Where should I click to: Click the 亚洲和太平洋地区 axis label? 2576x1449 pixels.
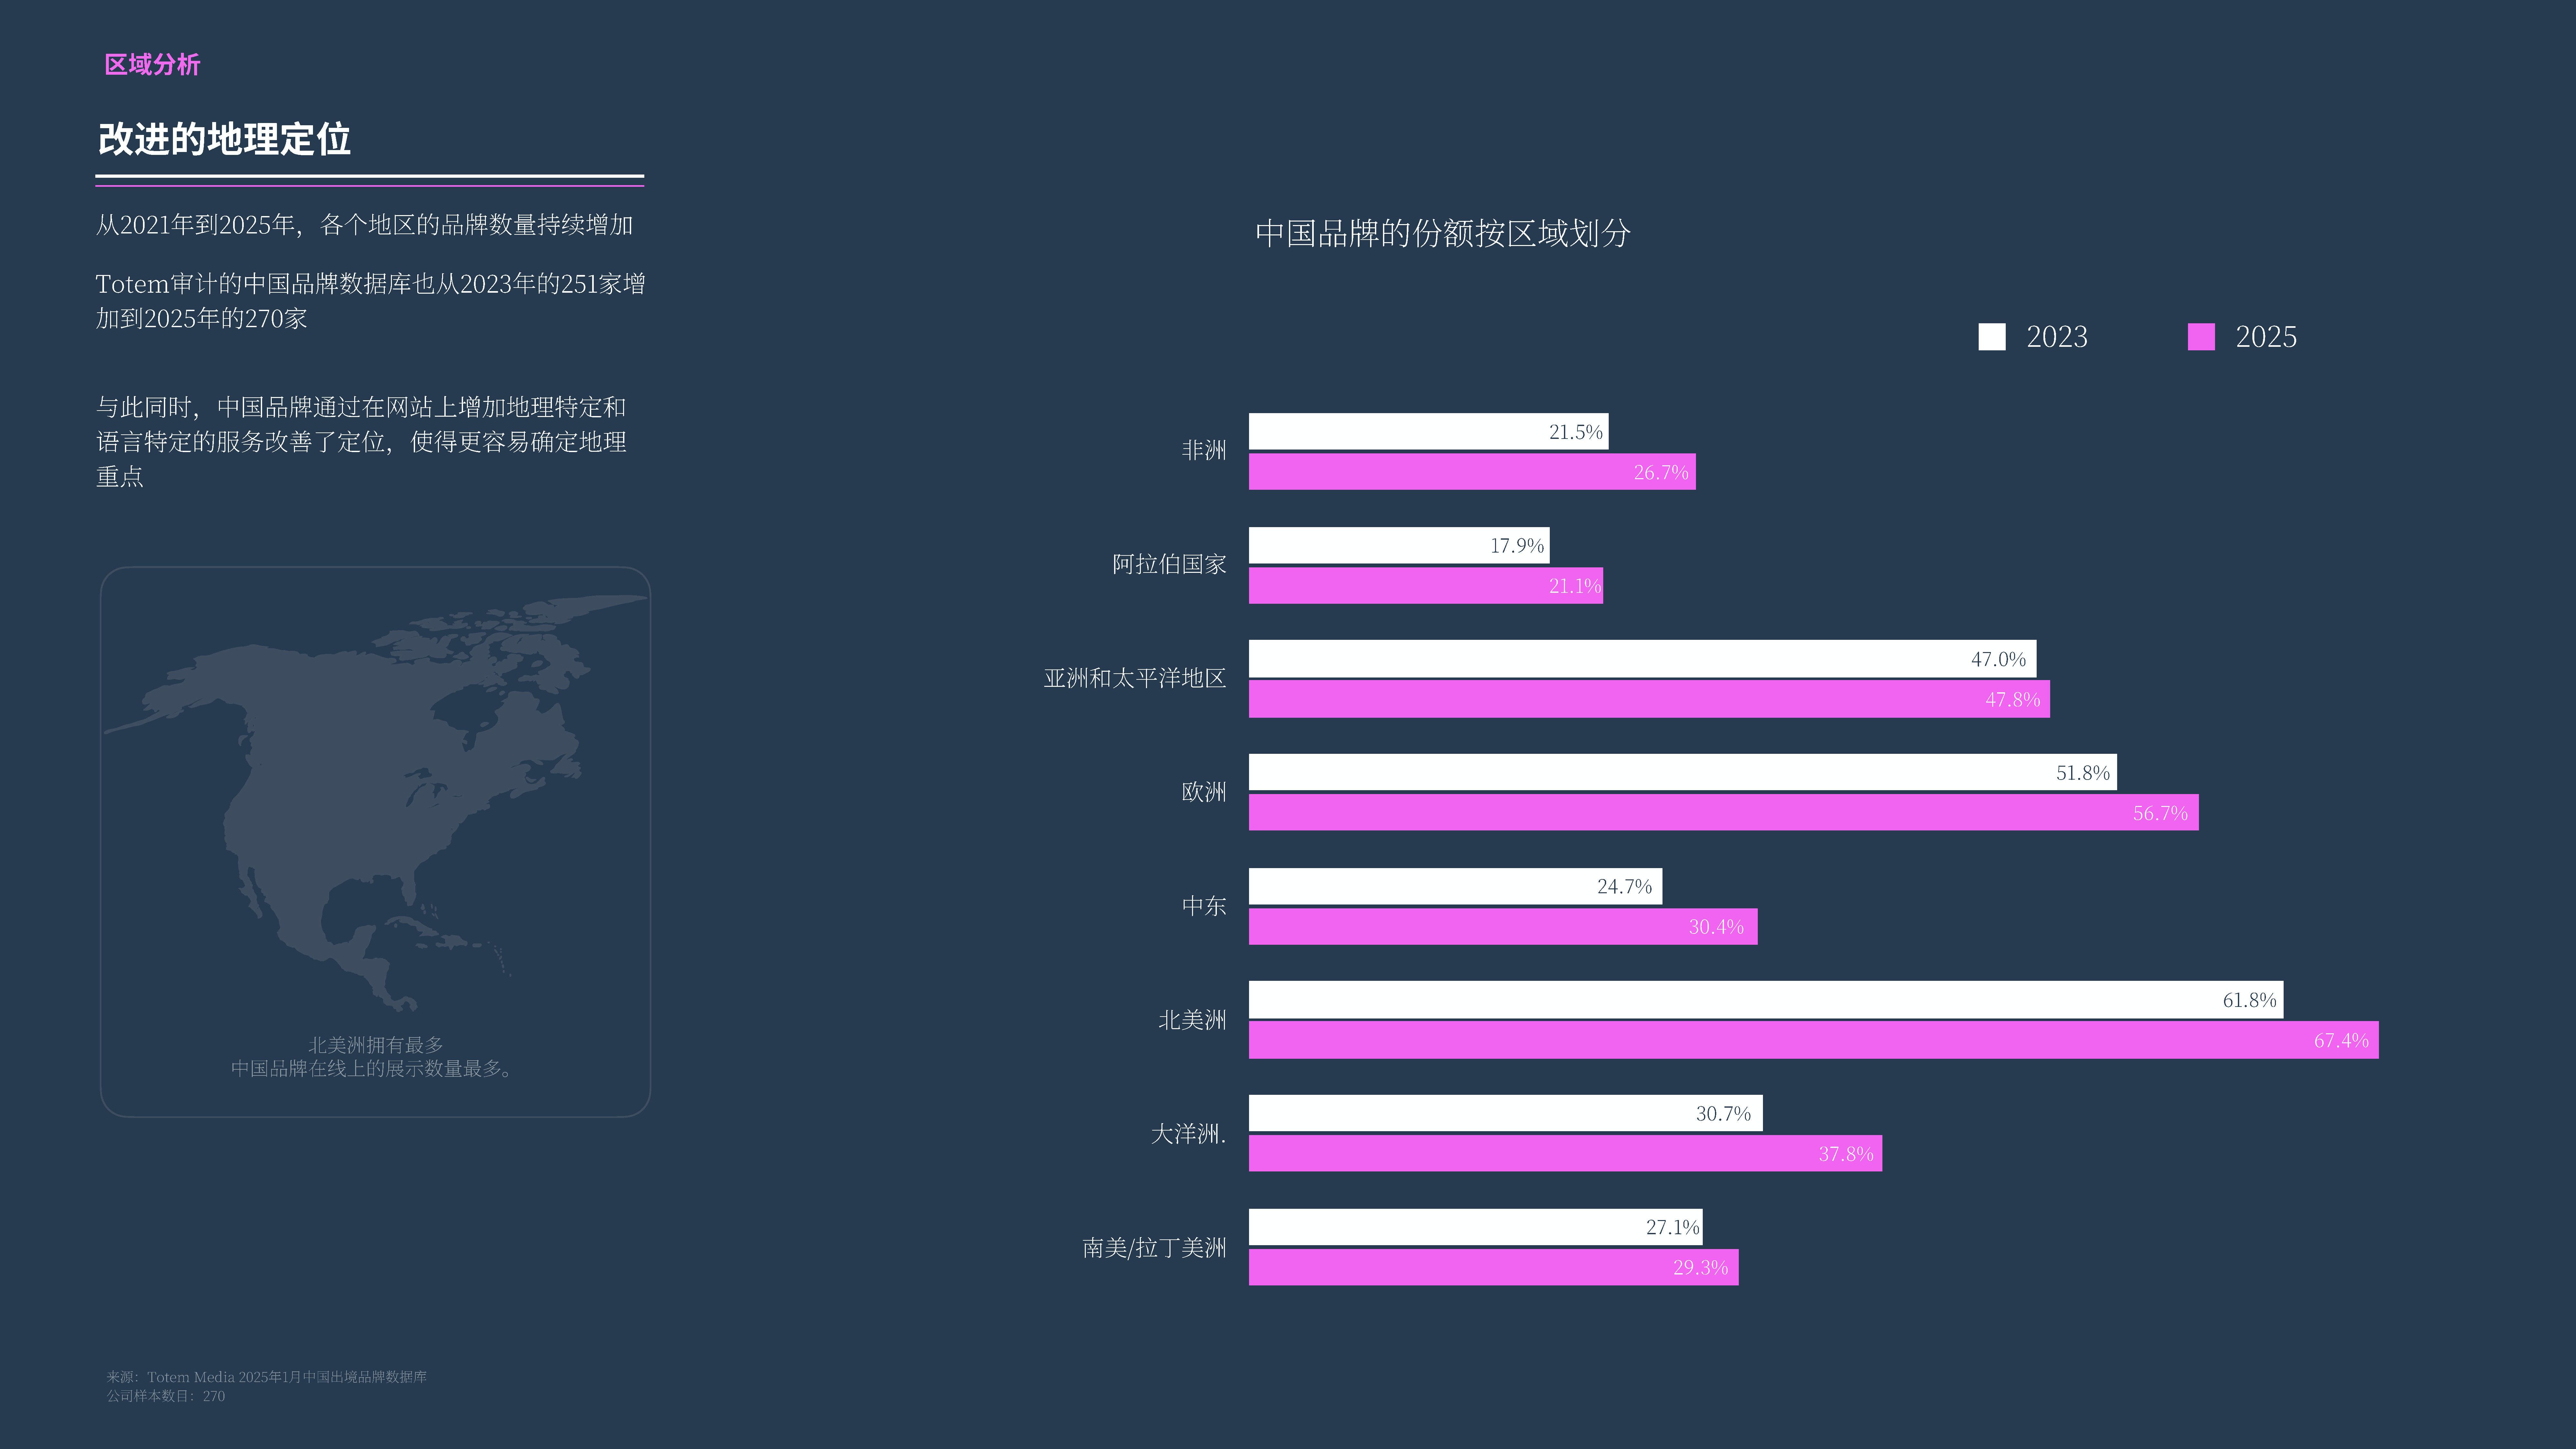[x=1135, y=678]
